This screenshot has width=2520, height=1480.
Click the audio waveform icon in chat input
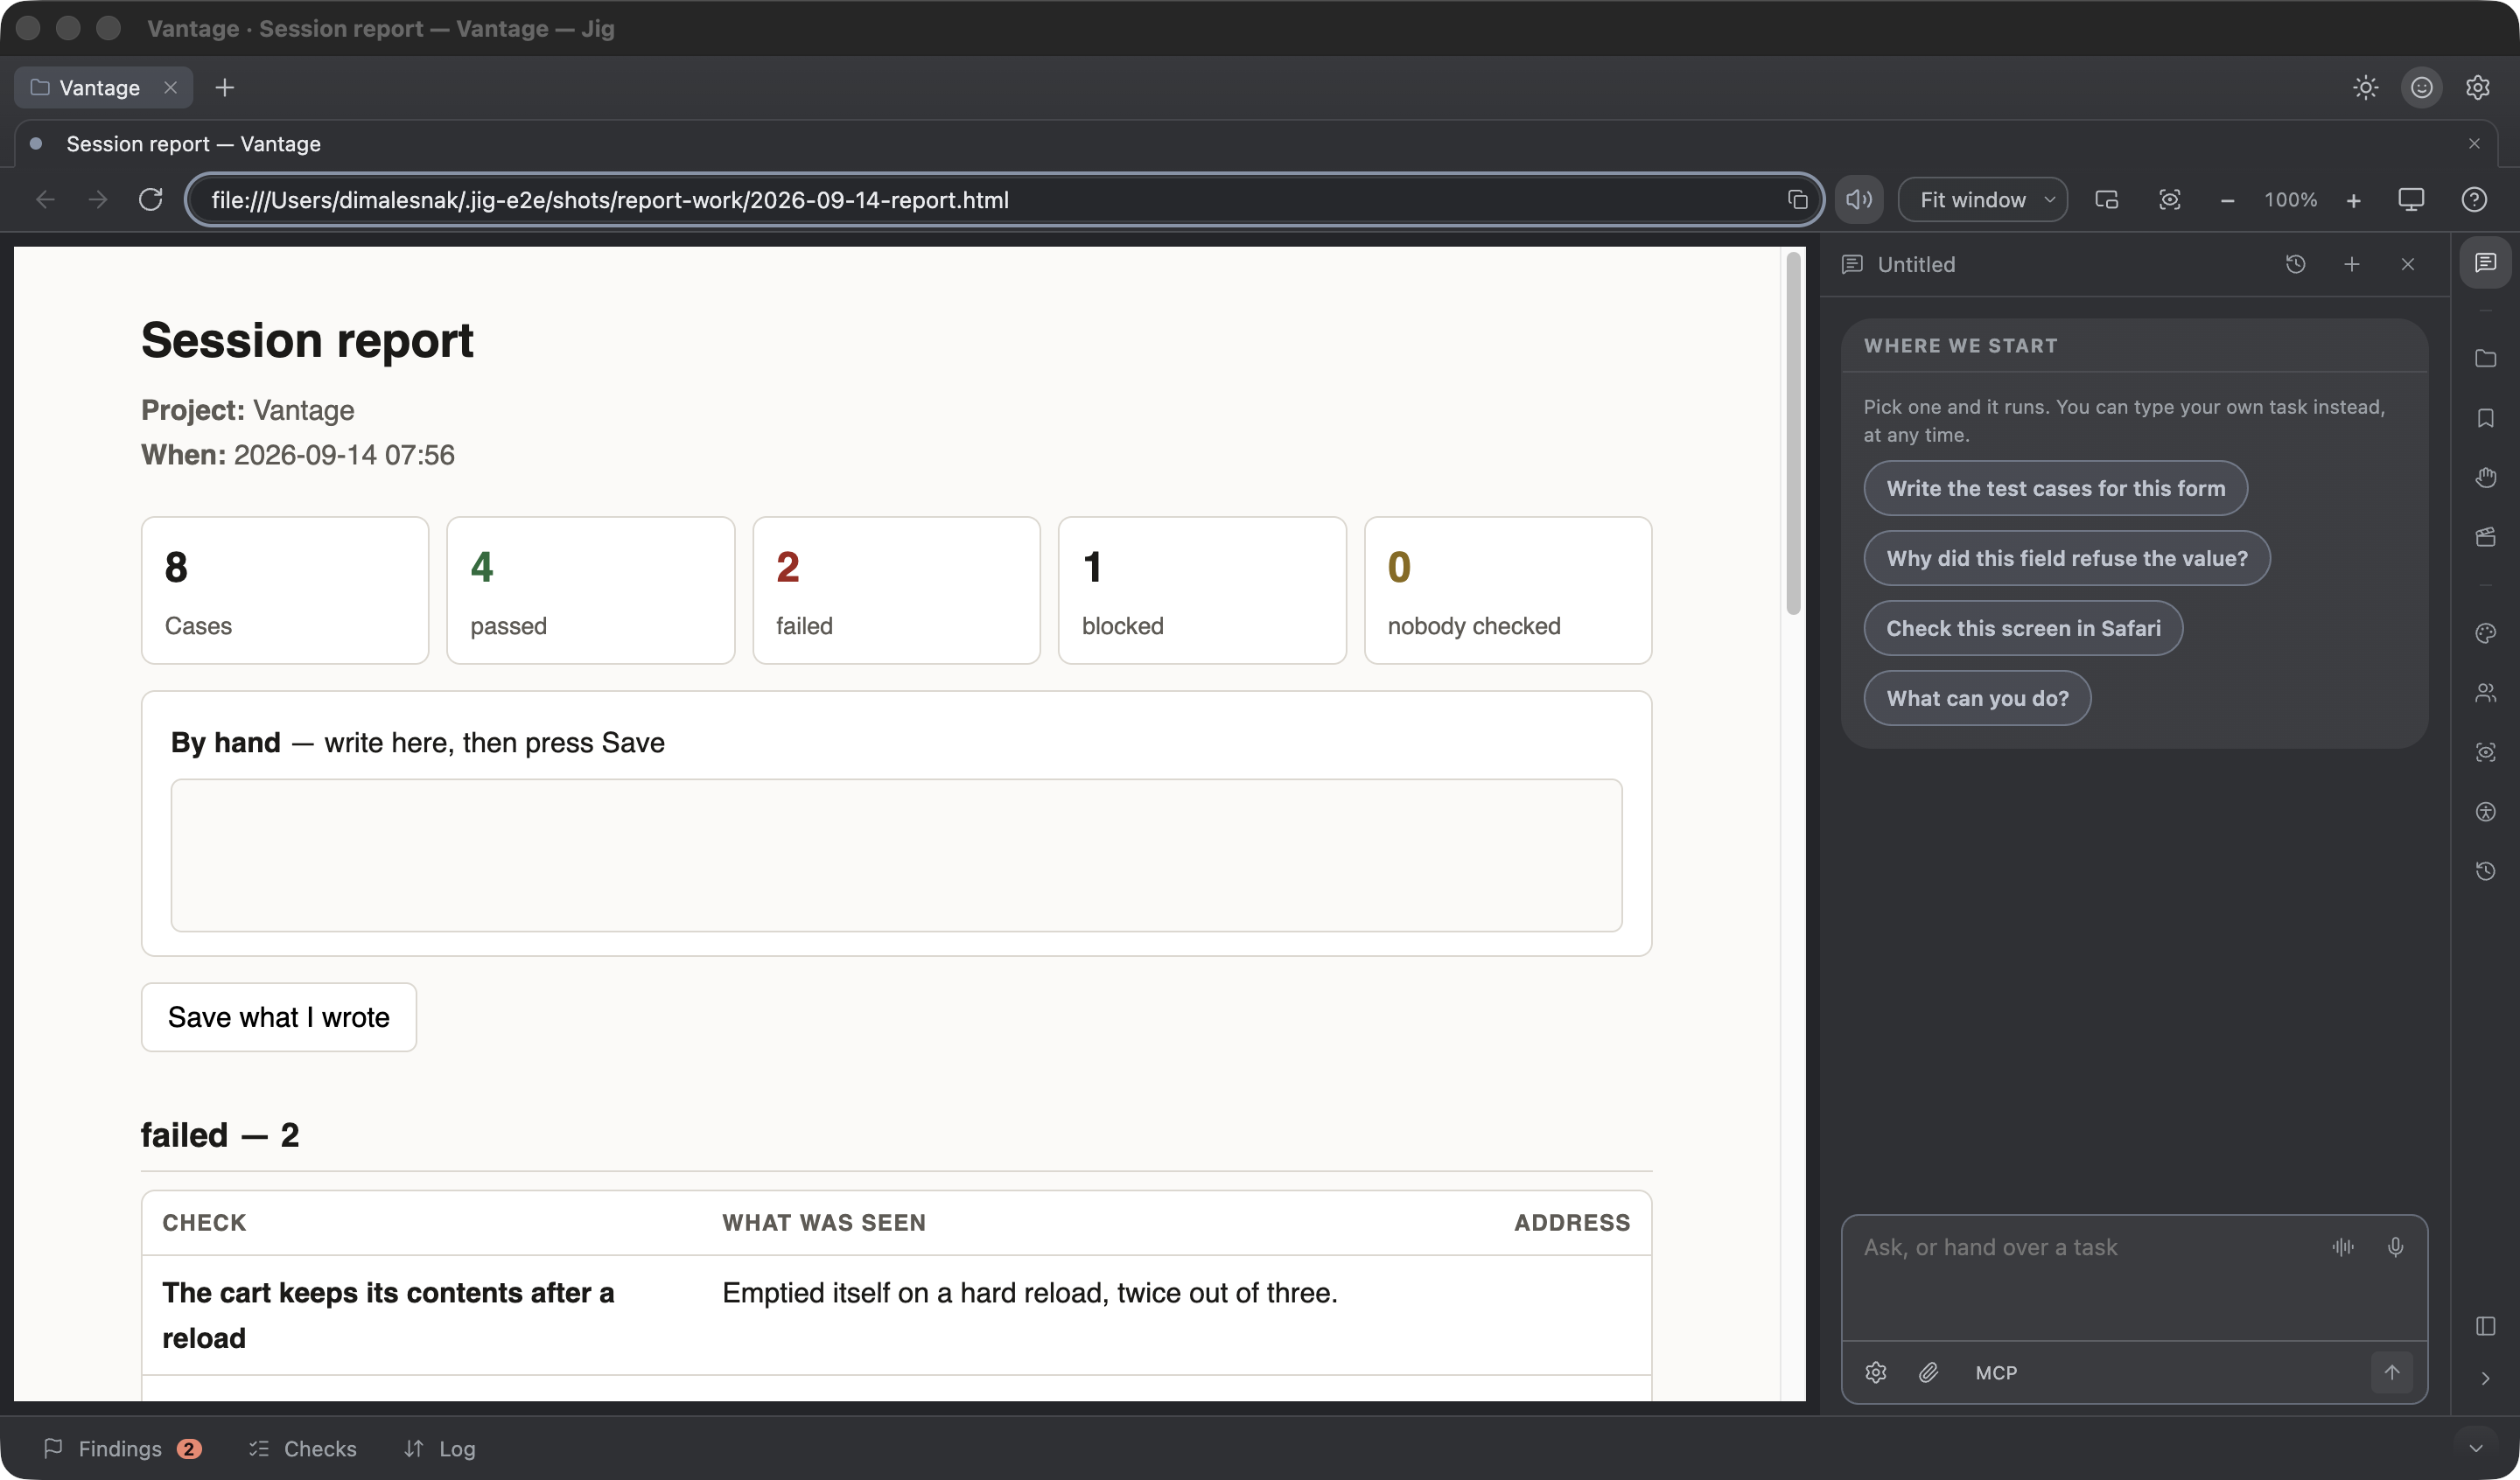tap(2343, 1247)
